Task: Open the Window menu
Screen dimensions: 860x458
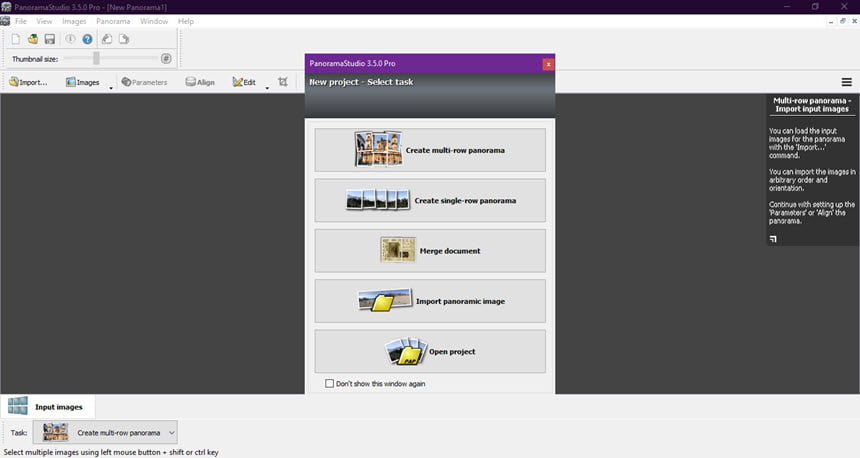Action: tap(154, 21)
